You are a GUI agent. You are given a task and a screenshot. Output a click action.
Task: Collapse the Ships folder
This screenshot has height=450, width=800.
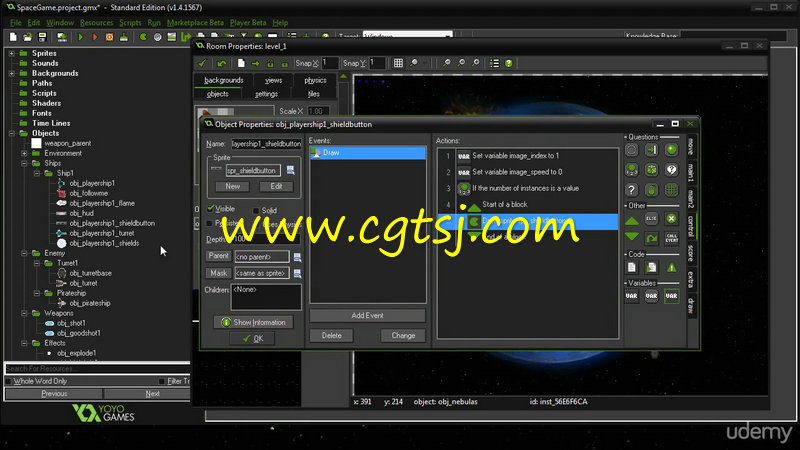[x=24, y=163]
